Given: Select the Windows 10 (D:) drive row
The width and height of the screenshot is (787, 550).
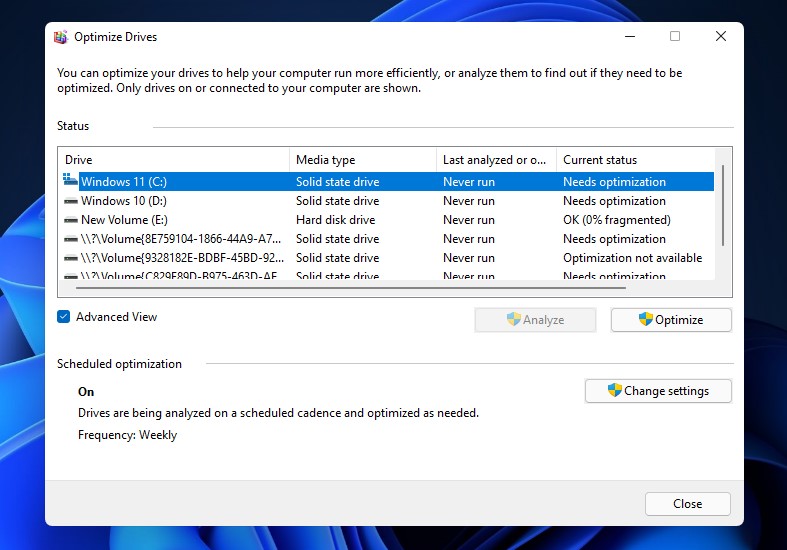Looking at the screenshot, I should tap(387, 201).
